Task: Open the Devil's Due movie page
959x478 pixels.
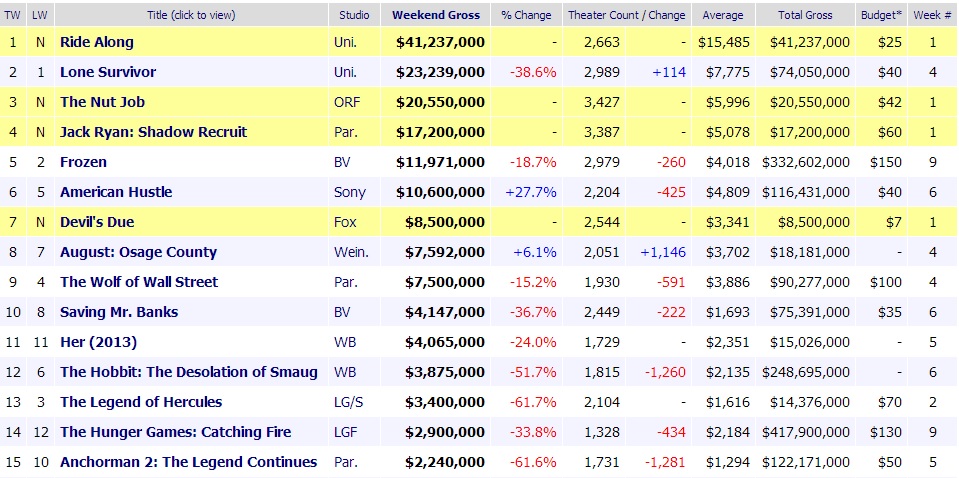Action: [x=97, y=222]
